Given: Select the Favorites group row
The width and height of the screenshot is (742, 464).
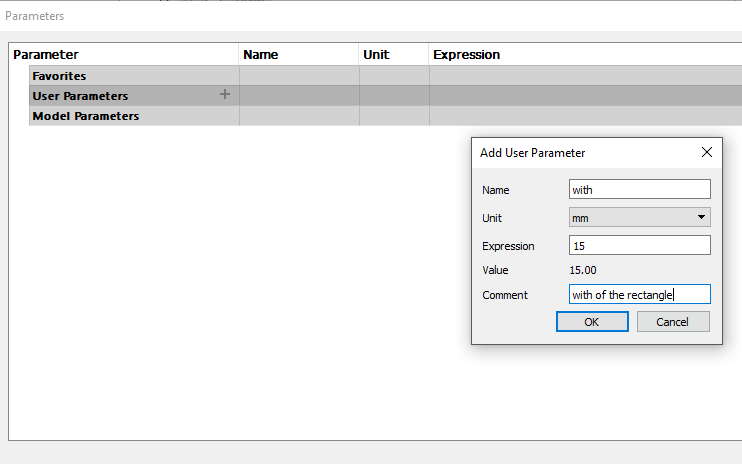Looking at the screenshot, I should click(386, 76).
